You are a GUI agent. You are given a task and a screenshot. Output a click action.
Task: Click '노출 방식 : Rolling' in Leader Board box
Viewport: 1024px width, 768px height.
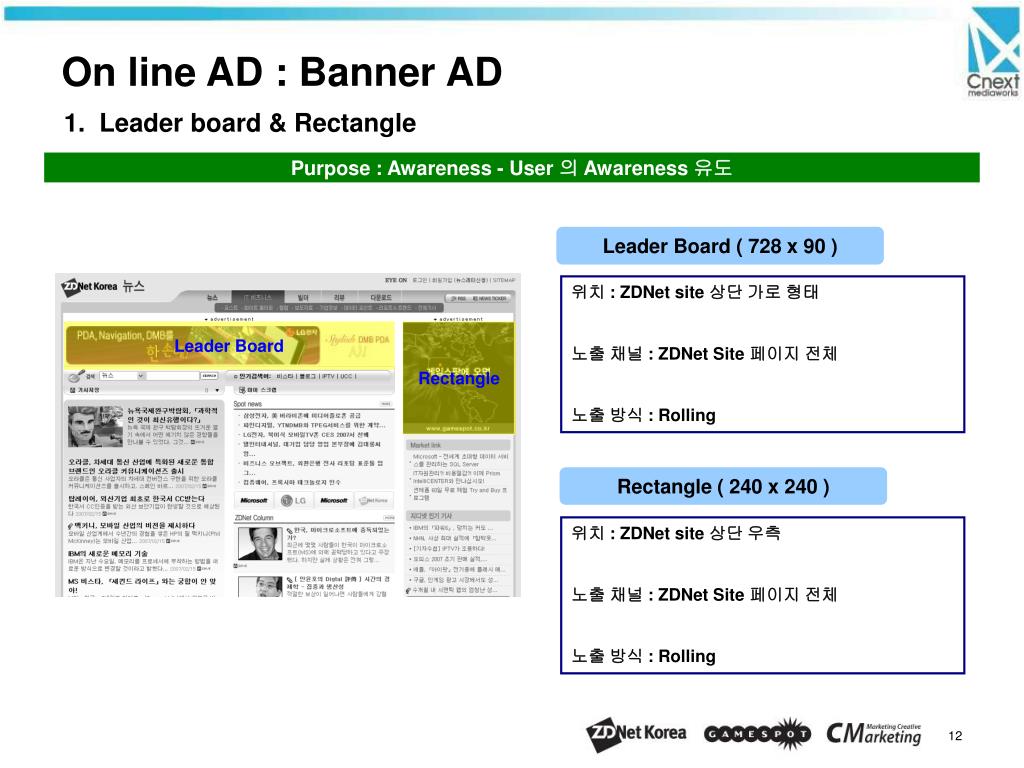tap(643, 415)
